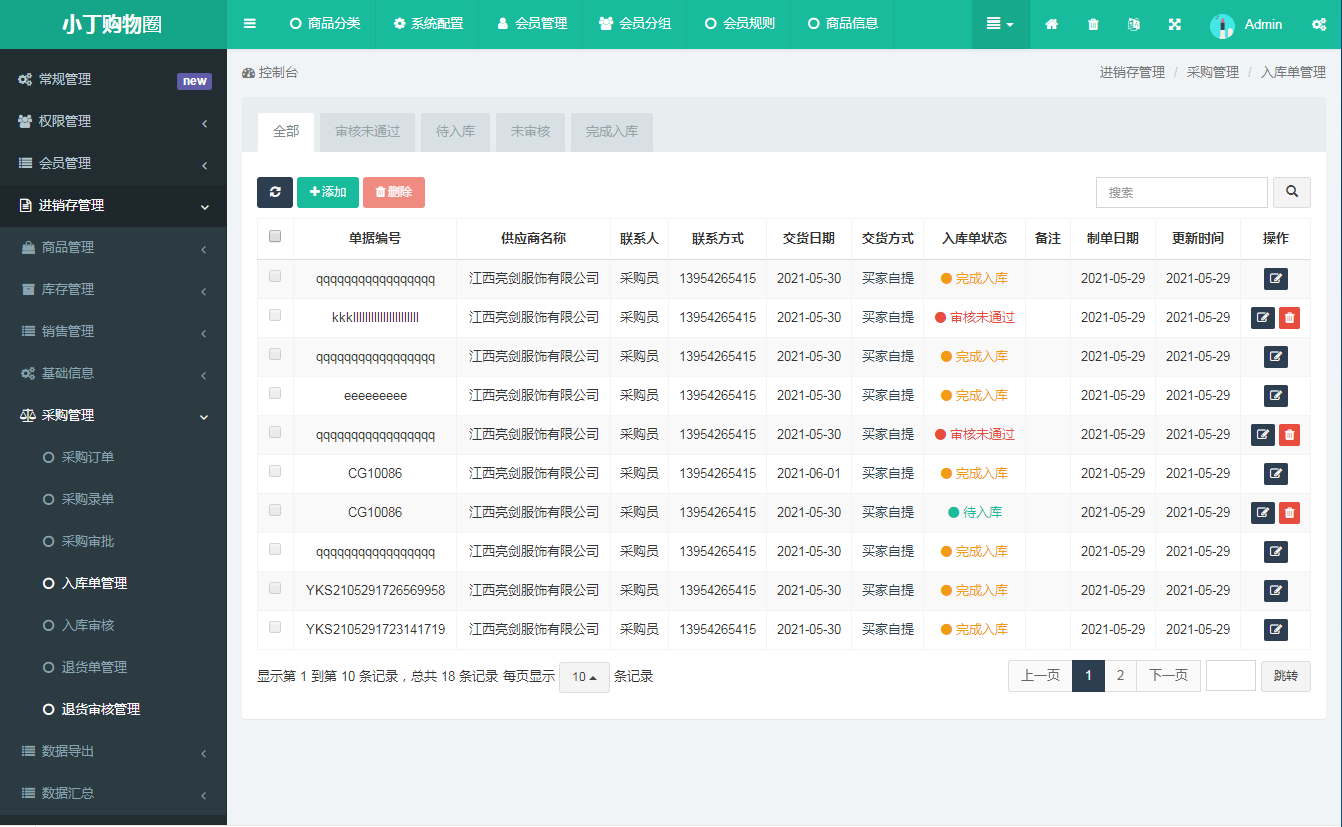
Task: Click the refresh icon above the table
Action: 274,192
